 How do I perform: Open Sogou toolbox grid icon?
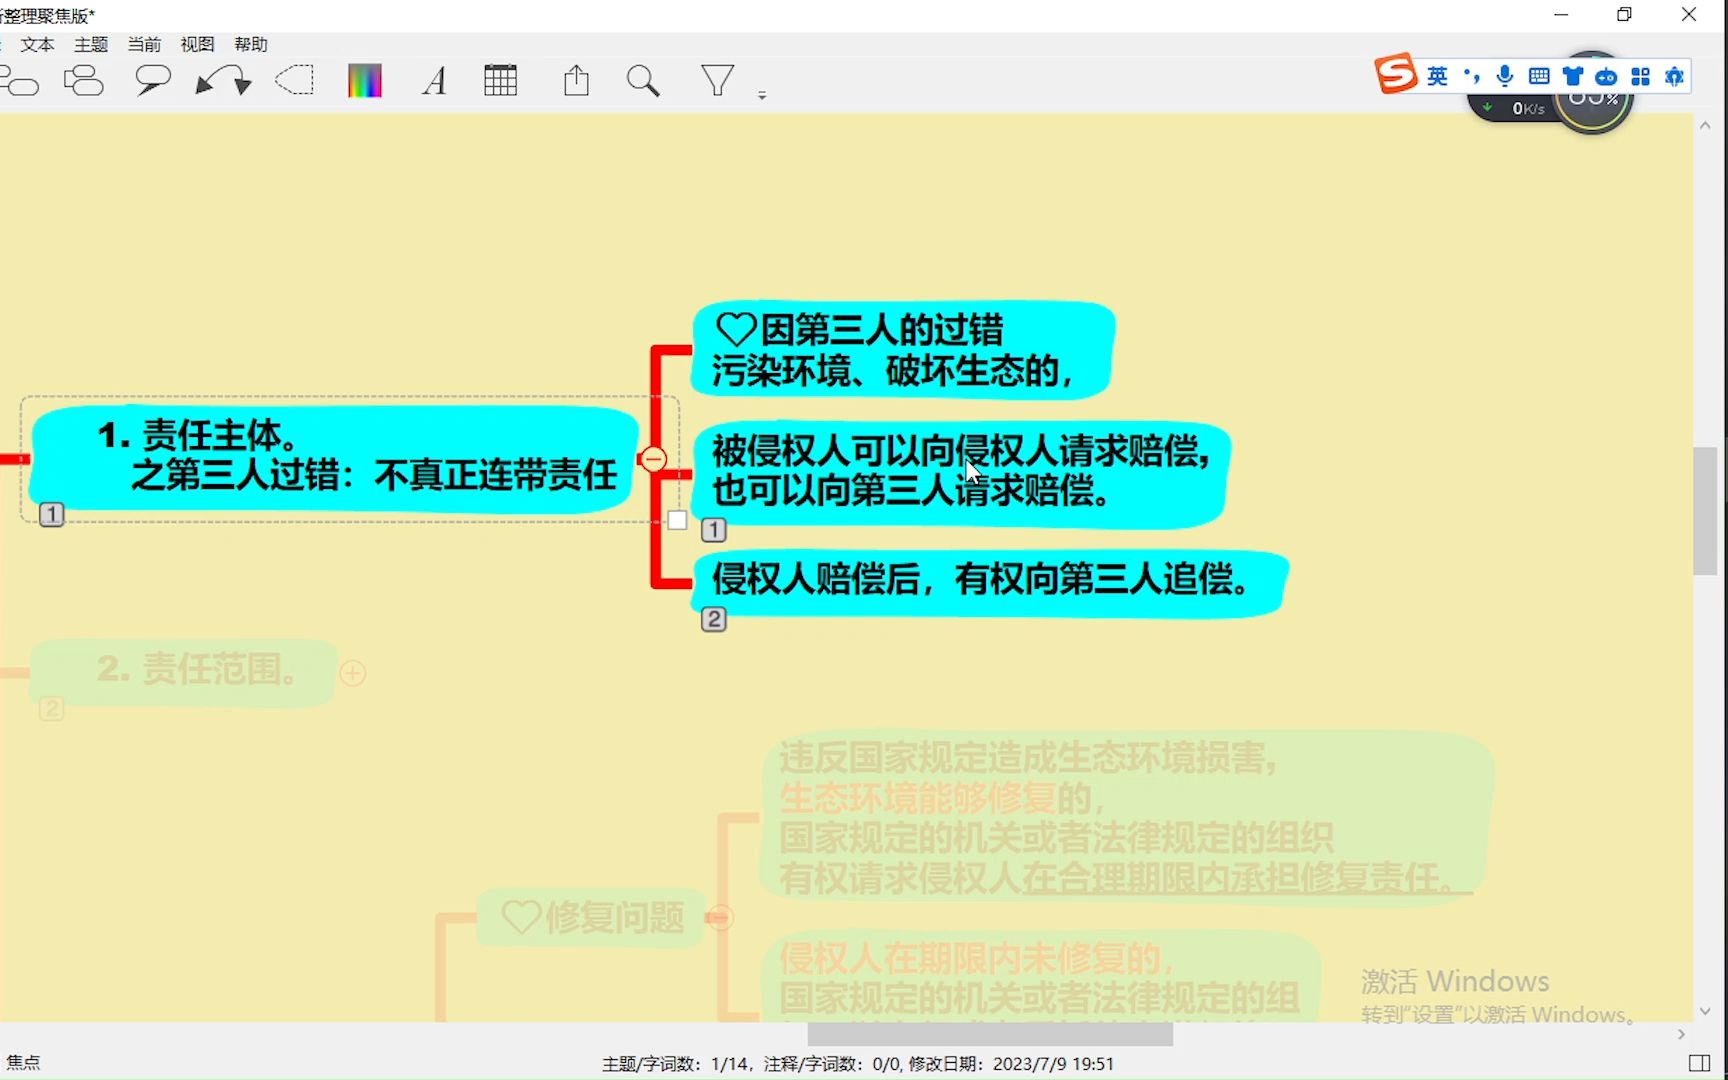coord(1641,76)
